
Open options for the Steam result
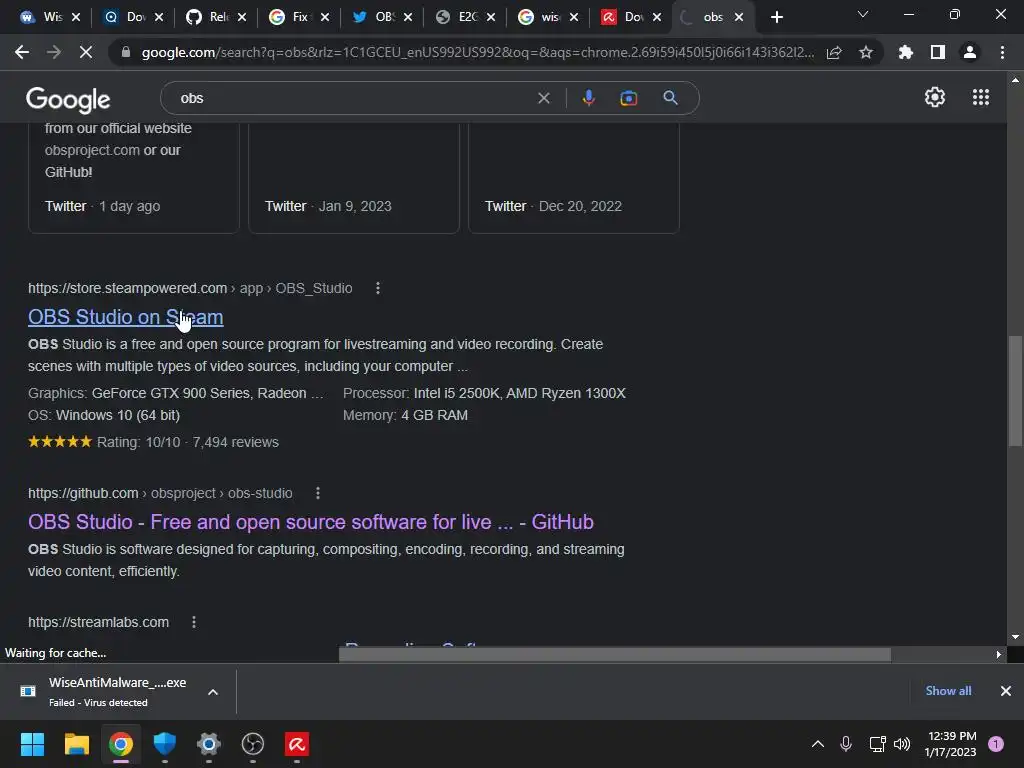point(377,288)
